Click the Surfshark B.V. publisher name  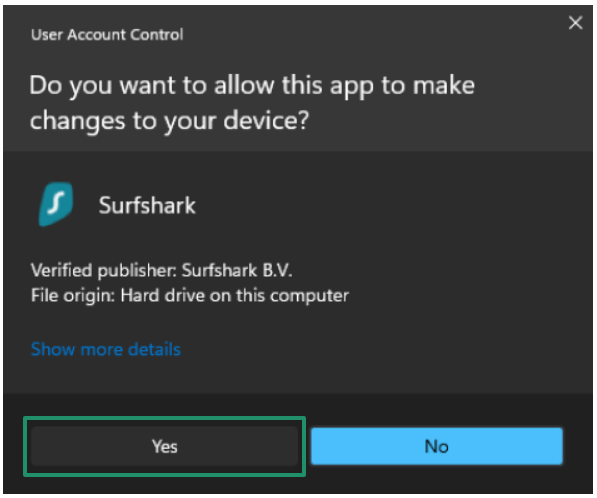coord(237,270)
